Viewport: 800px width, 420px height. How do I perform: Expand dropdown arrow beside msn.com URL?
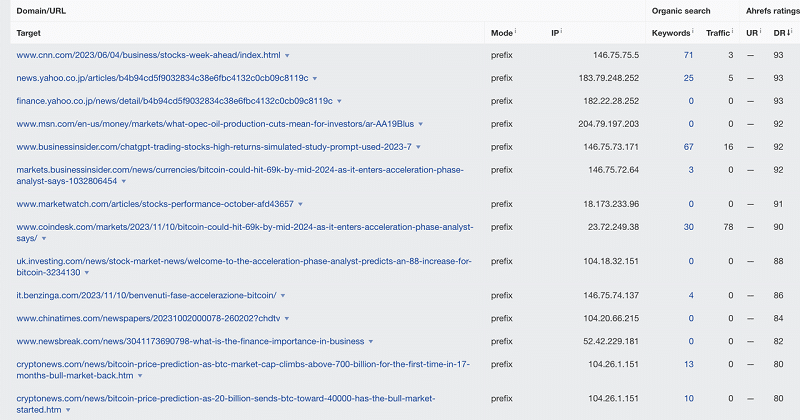421,125
